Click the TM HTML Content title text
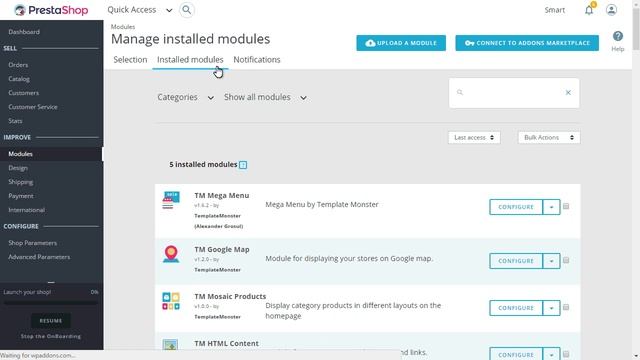Viewport: 640px width, 360px height. click(x=227, y=344)
